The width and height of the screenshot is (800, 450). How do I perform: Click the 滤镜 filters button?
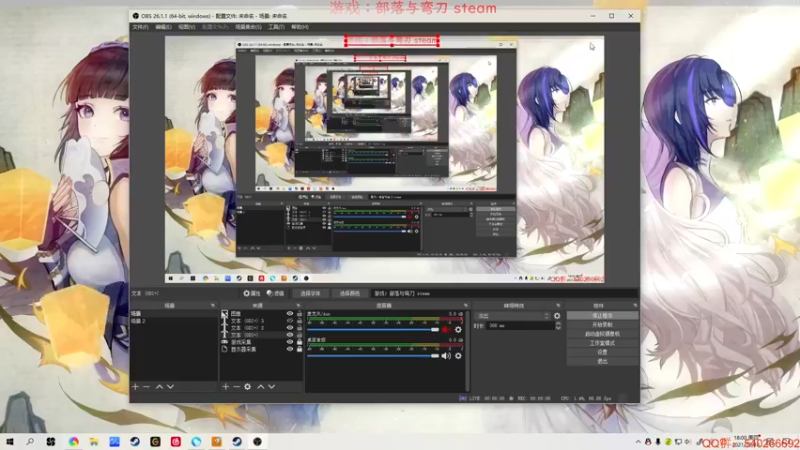pos(276,293)
